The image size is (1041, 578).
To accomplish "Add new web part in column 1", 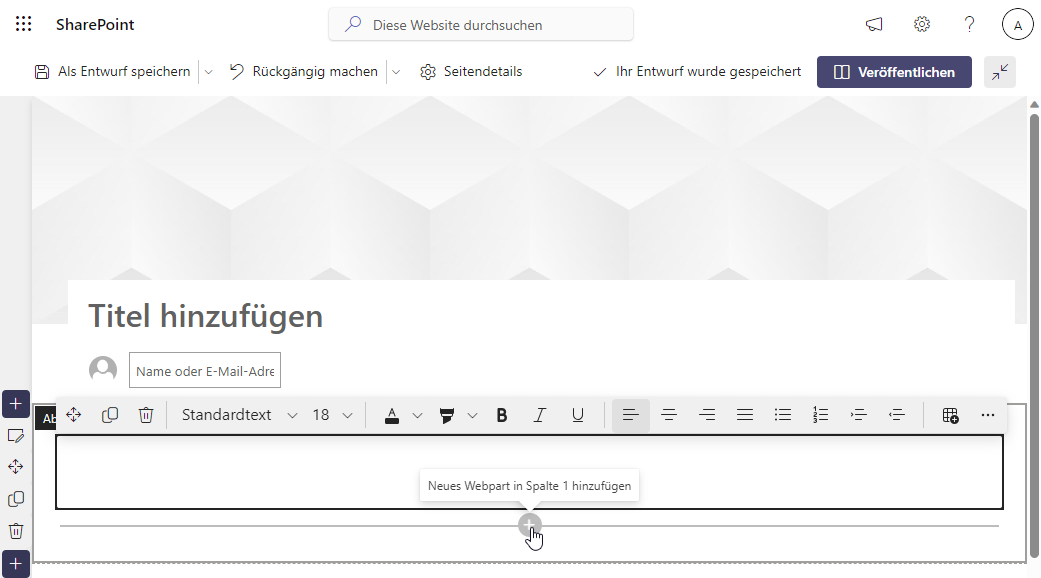I will [530, 526].
